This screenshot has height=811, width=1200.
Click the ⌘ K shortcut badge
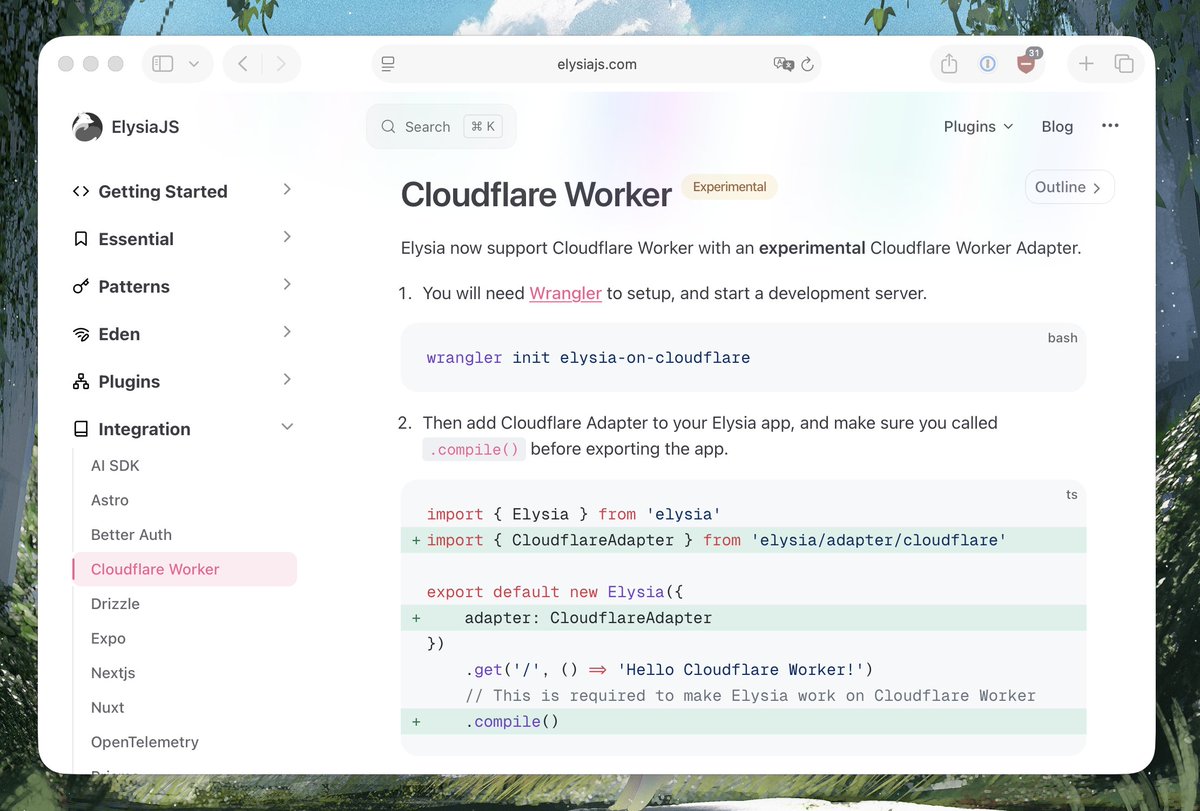point(483,127)
